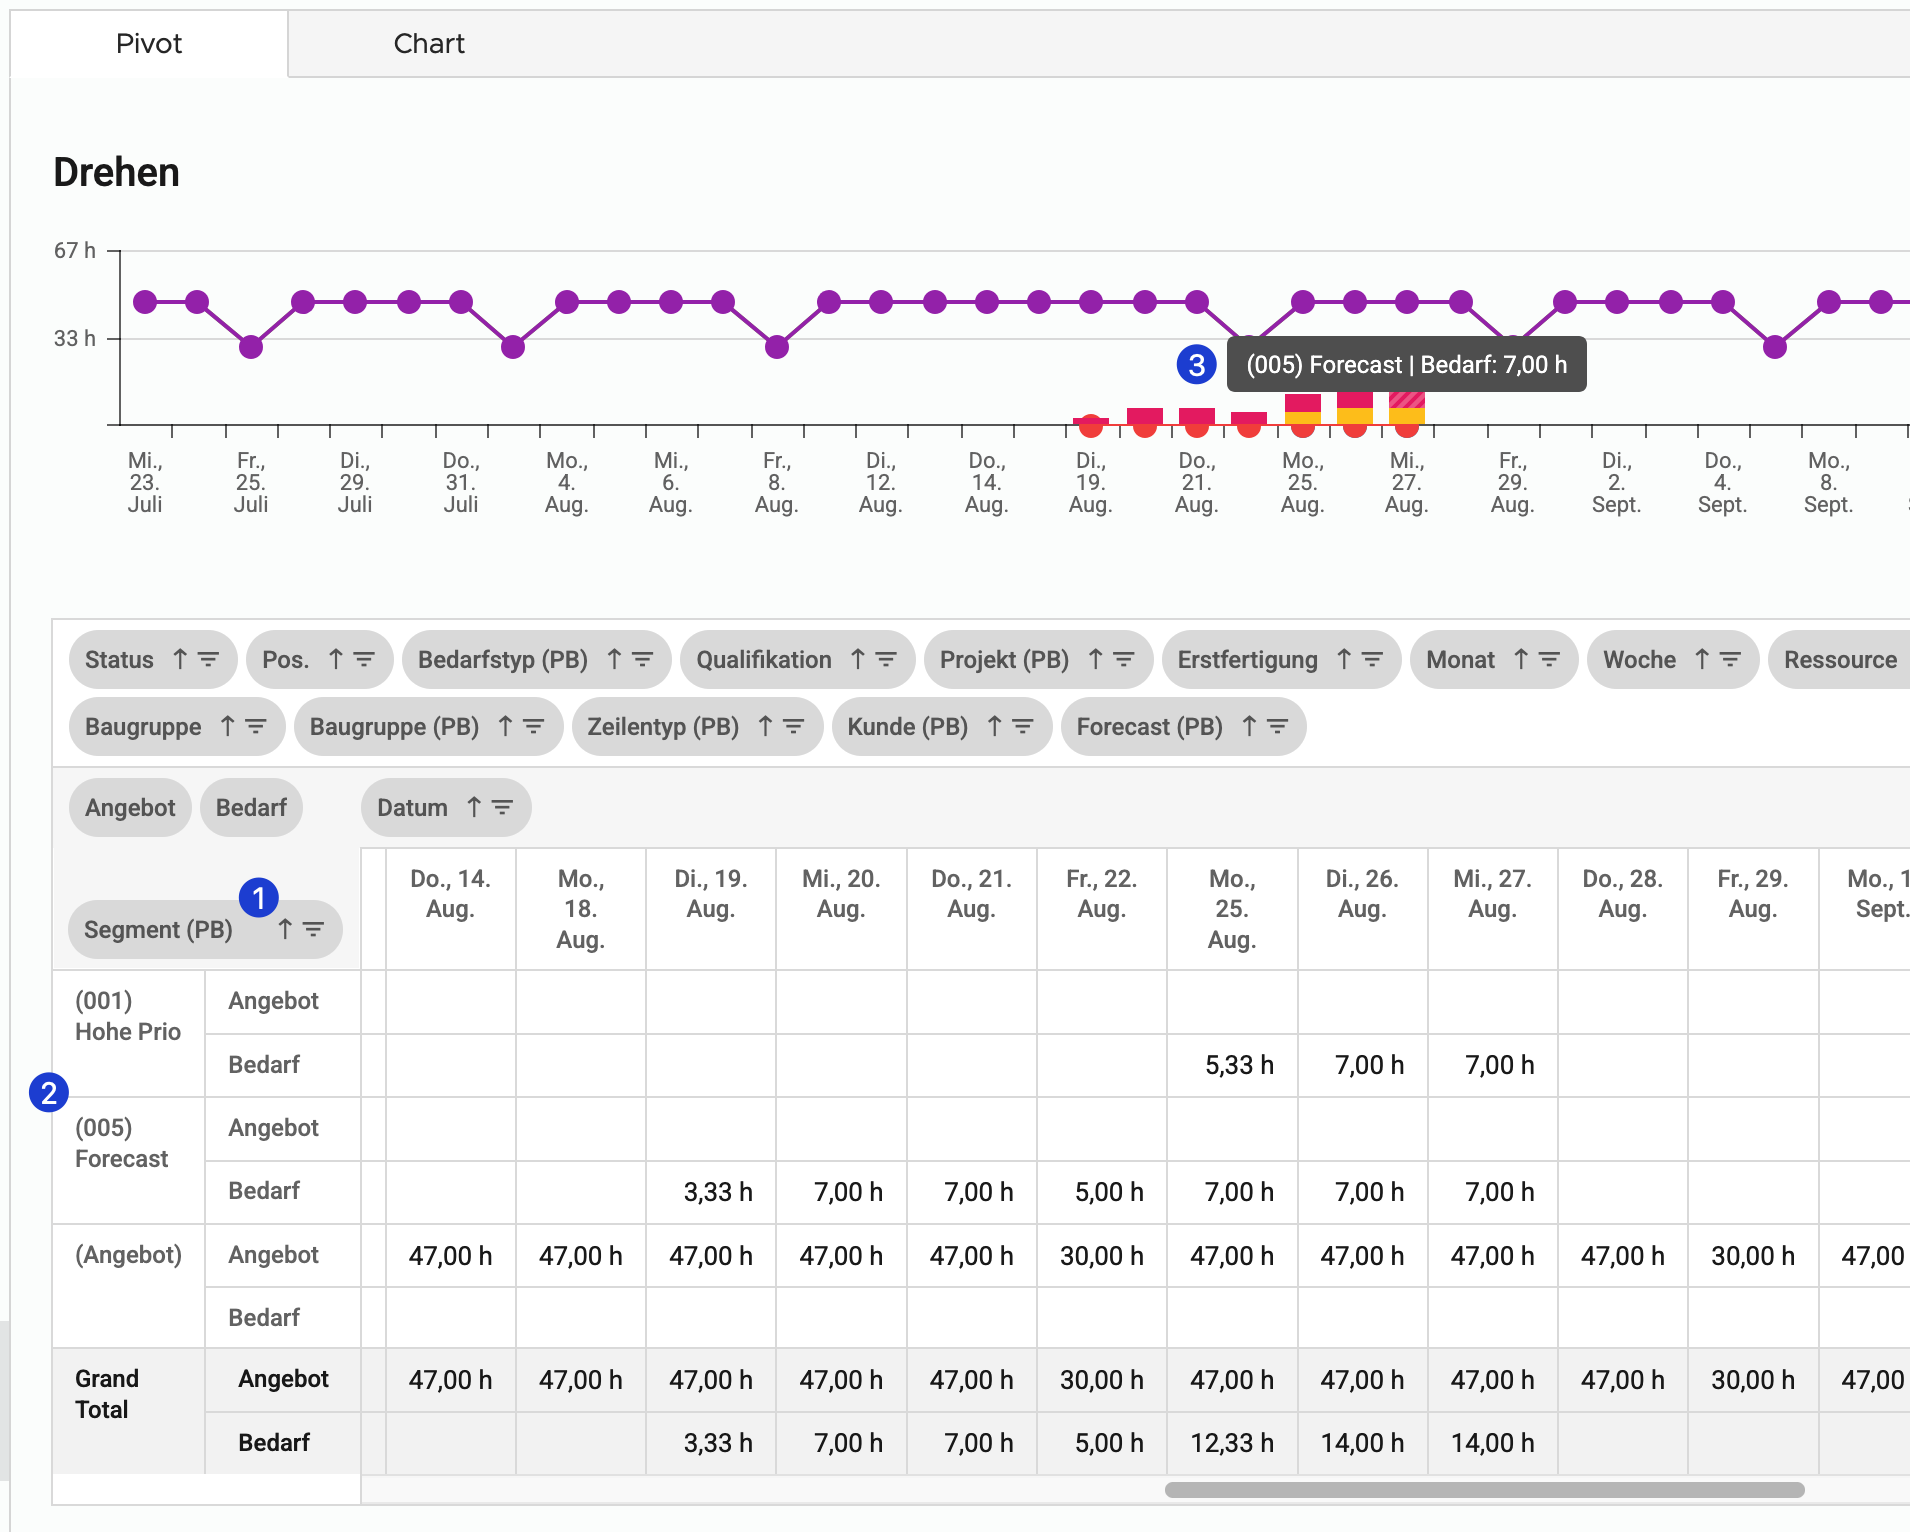Click sort arrow on Monat chip

point(1521,659)
